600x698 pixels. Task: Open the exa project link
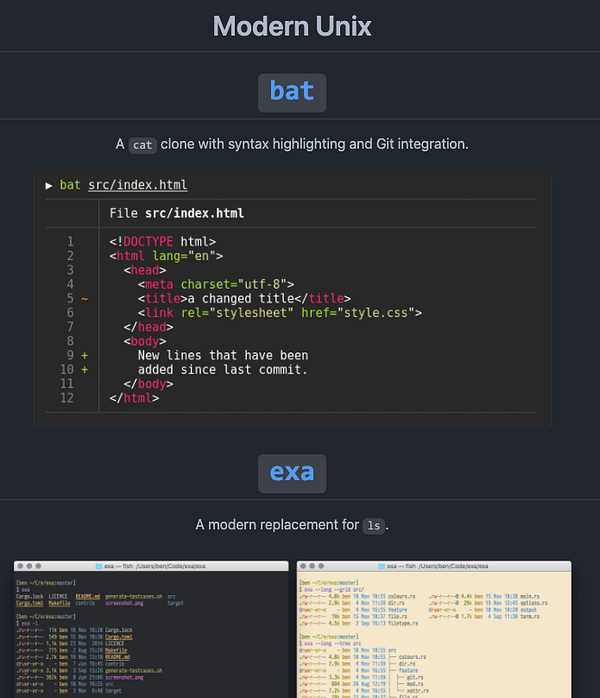coord(292,473)
